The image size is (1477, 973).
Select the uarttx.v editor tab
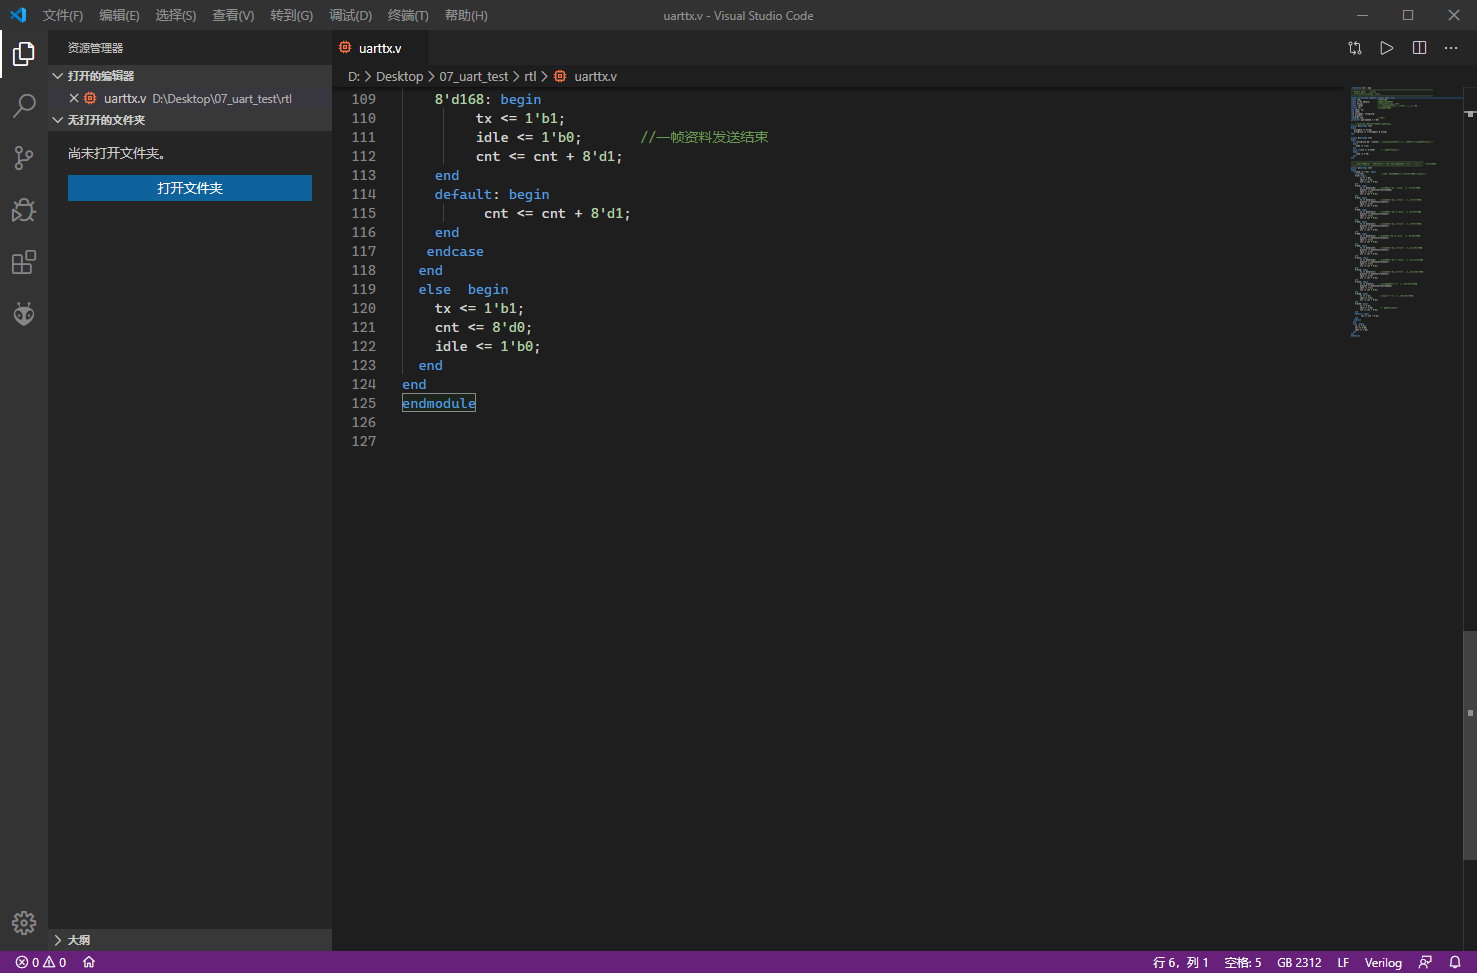coord(380,48)
